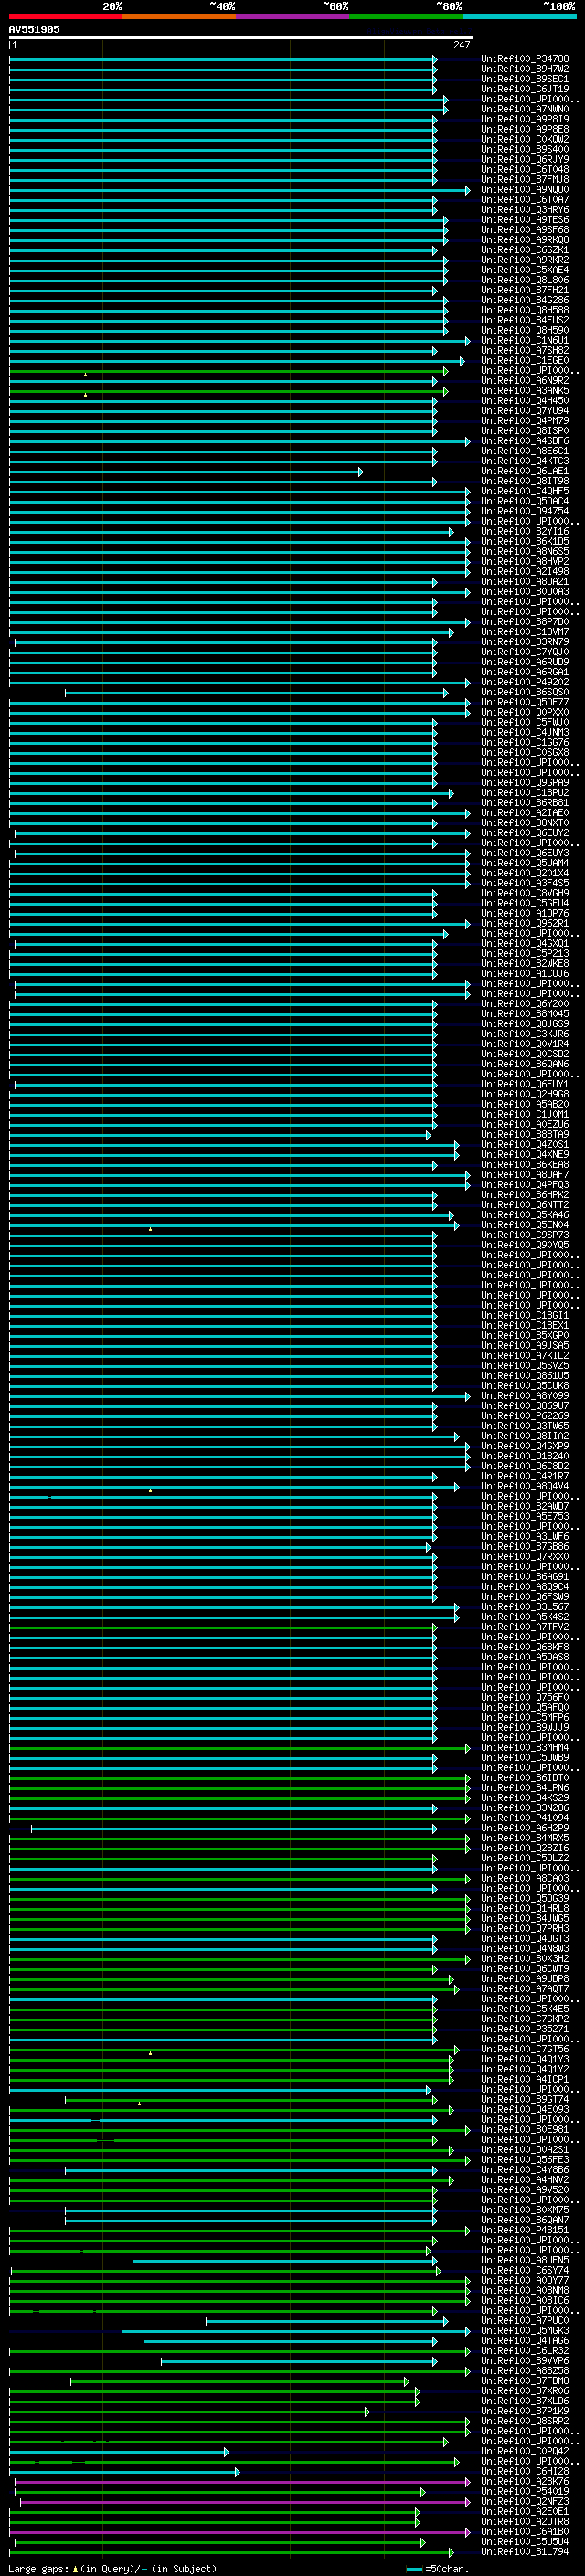Open hit UniRef100_A9NQU0

click(x=525, y=190)
